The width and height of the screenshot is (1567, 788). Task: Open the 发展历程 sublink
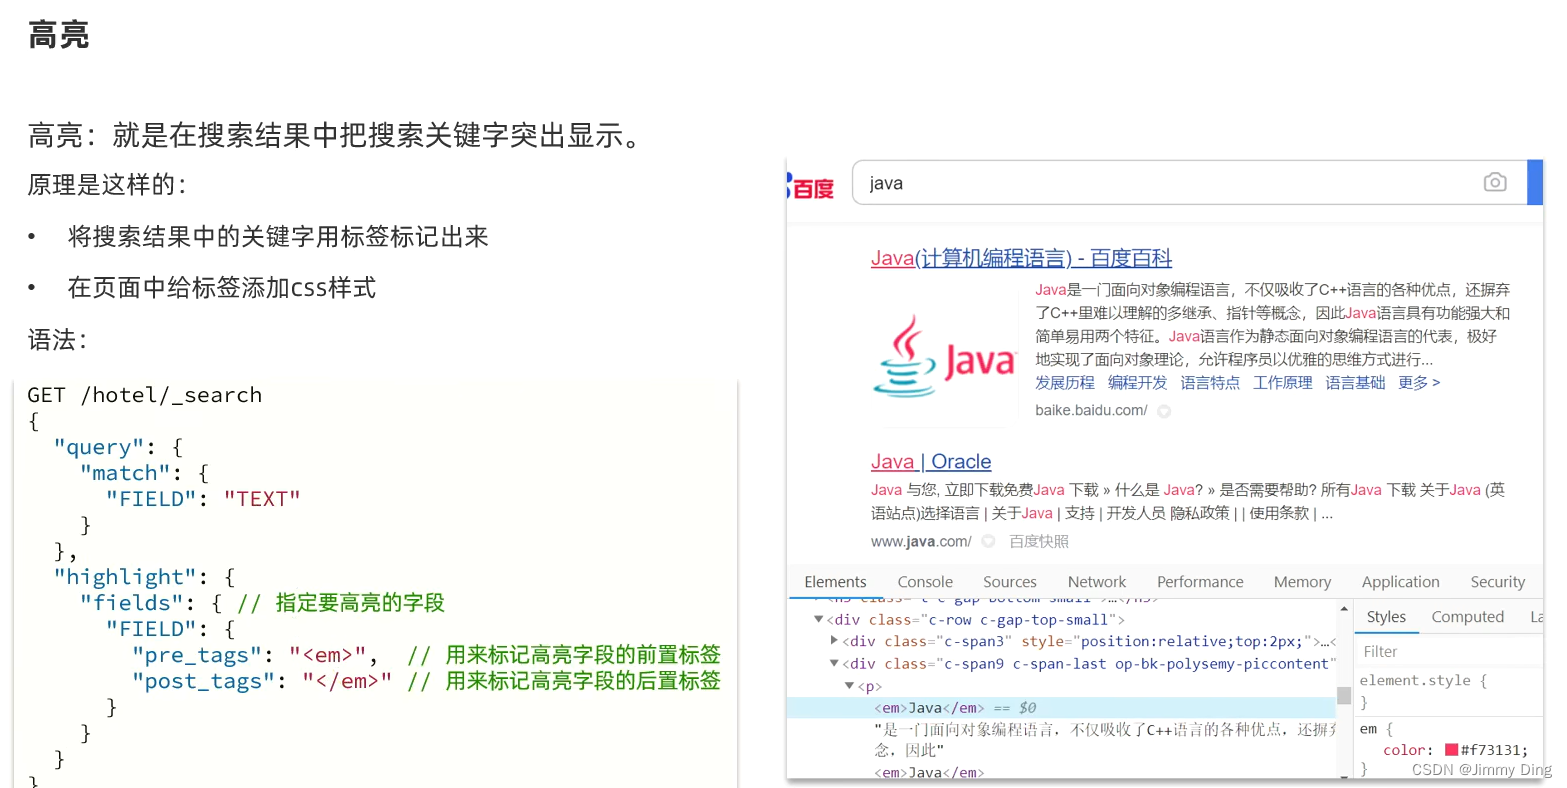(1065, 383)
